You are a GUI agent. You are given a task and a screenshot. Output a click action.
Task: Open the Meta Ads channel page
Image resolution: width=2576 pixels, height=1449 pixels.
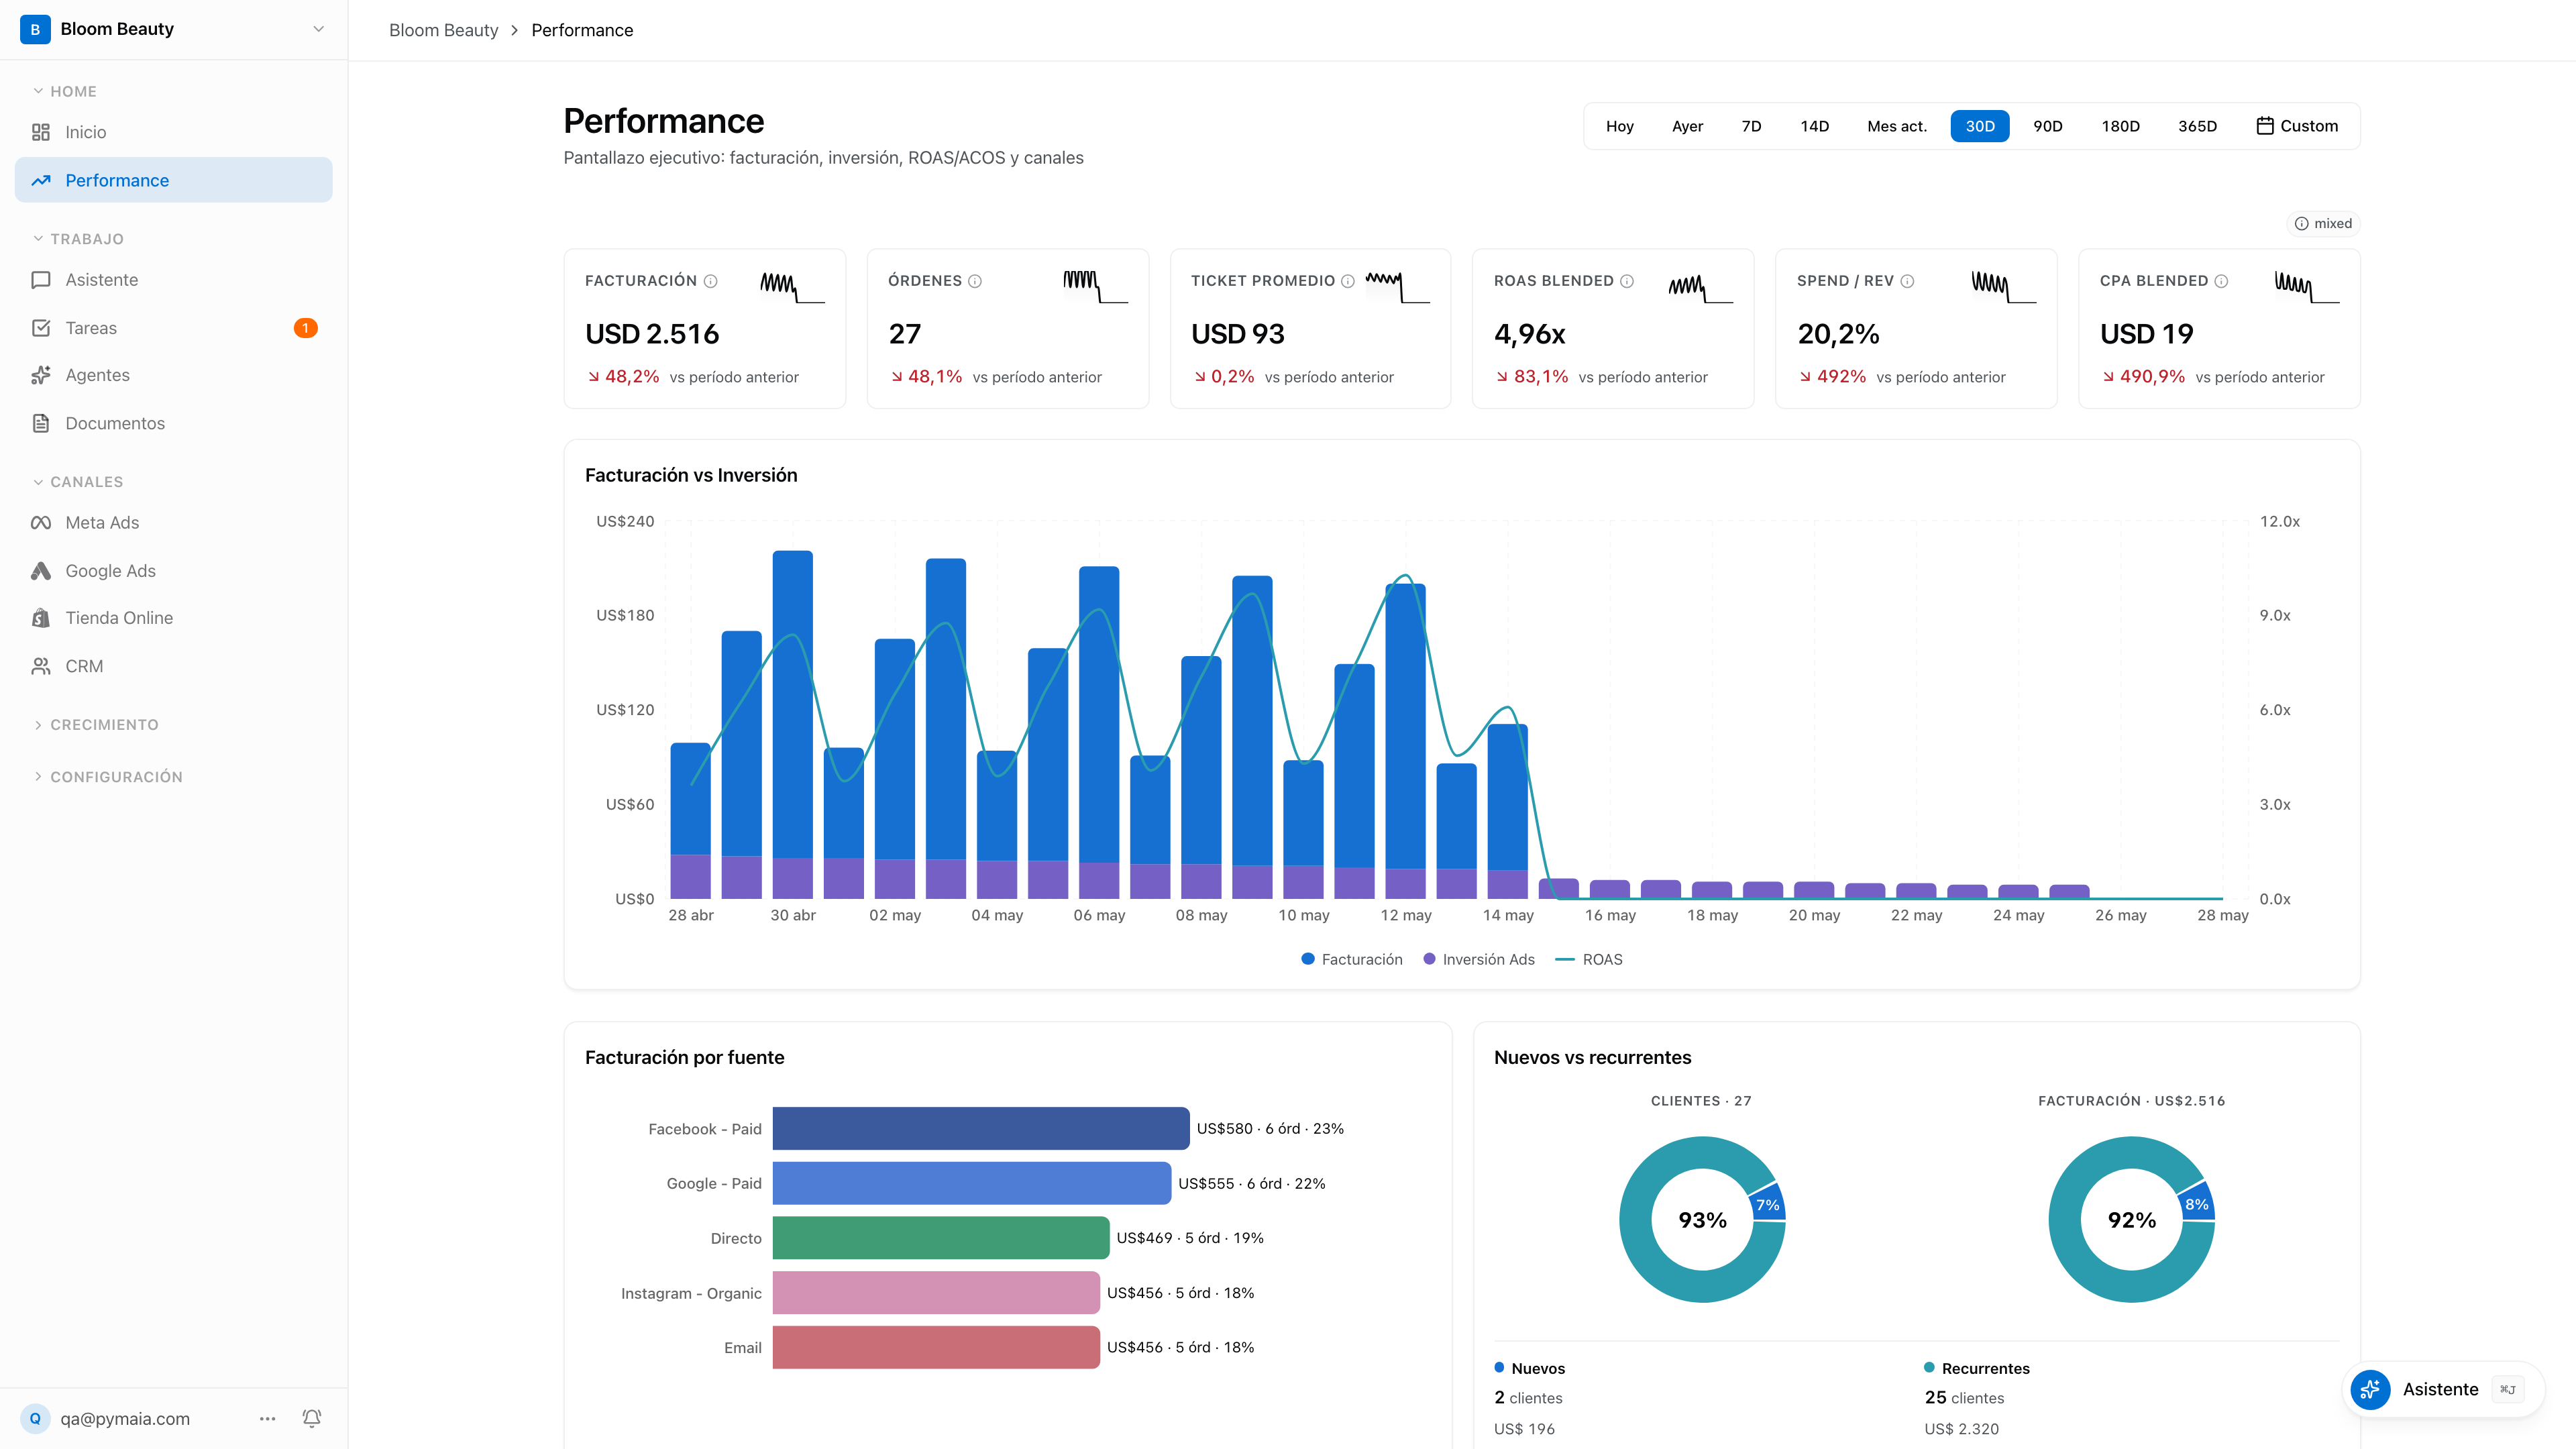[x=173, y=523]
